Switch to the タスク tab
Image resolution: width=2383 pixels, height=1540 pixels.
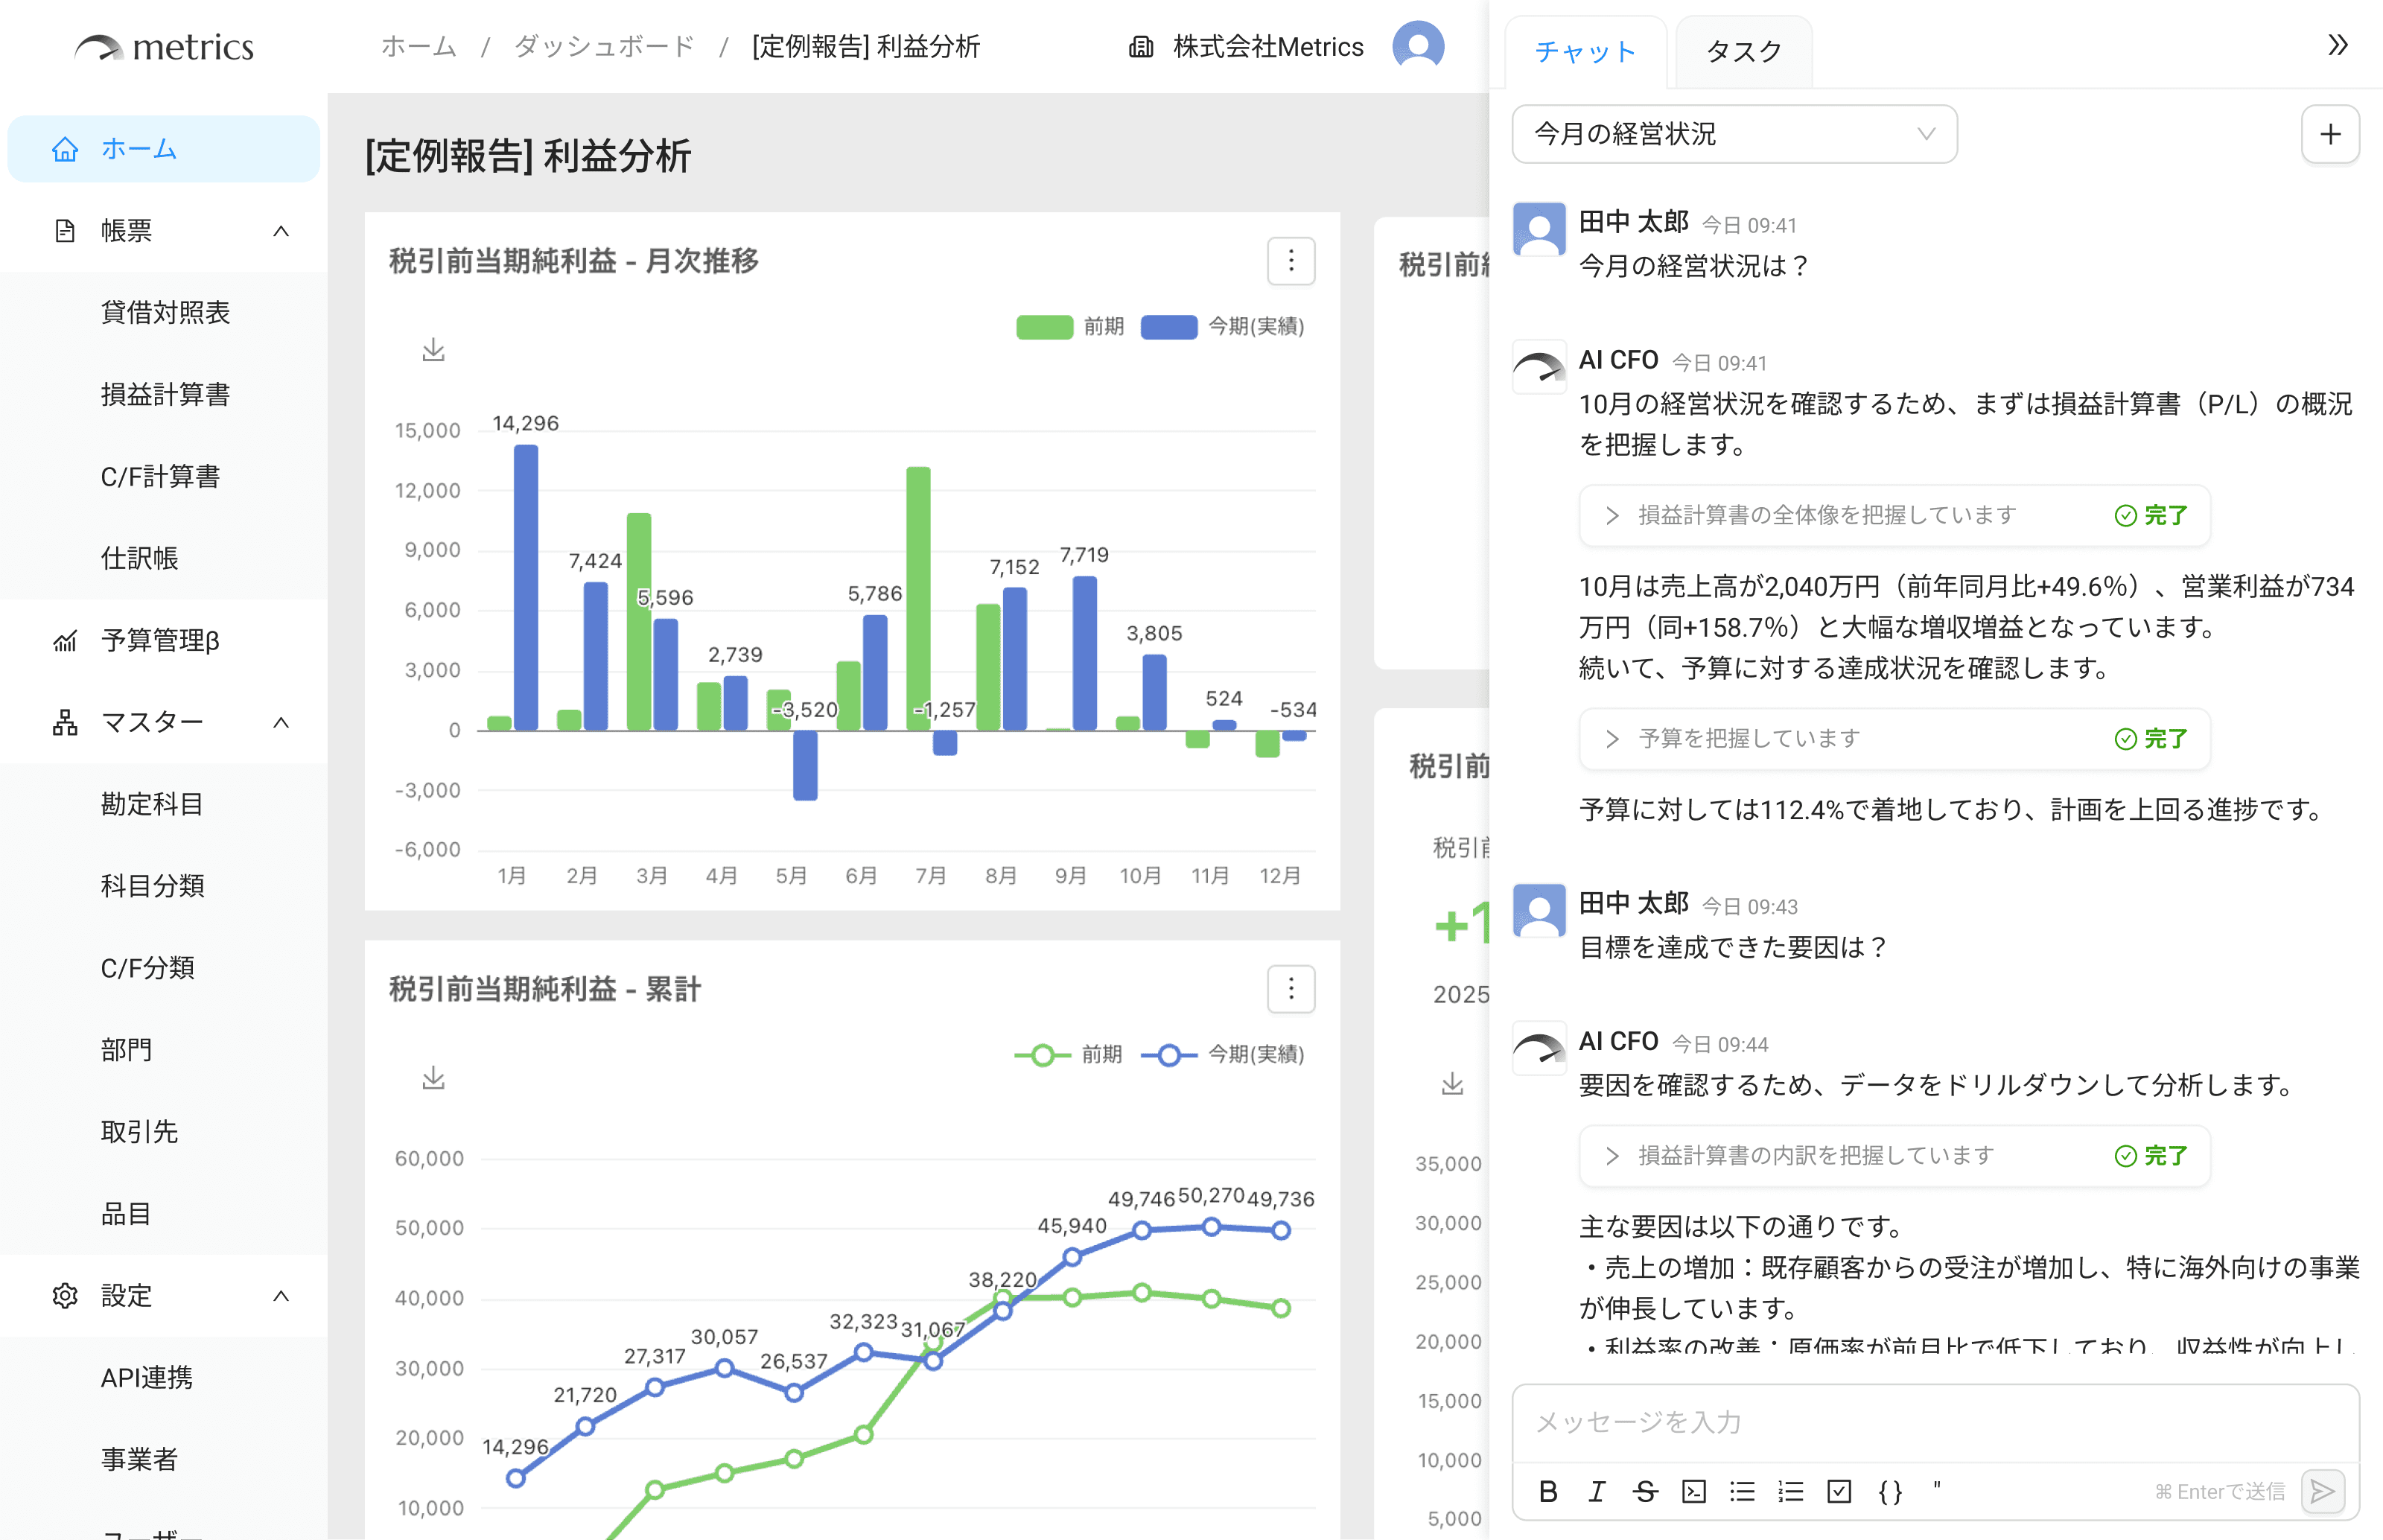point(1743,52)
